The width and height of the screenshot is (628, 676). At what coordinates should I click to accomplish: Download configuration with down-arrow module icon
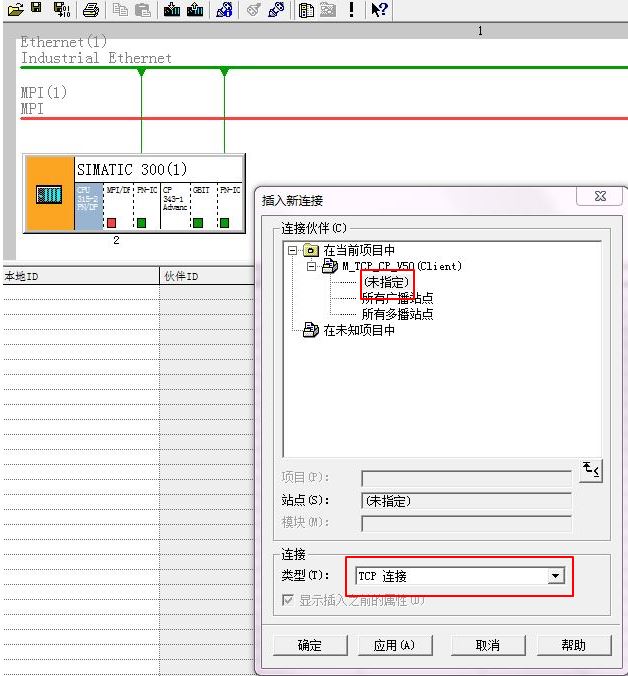pos(172,9)
